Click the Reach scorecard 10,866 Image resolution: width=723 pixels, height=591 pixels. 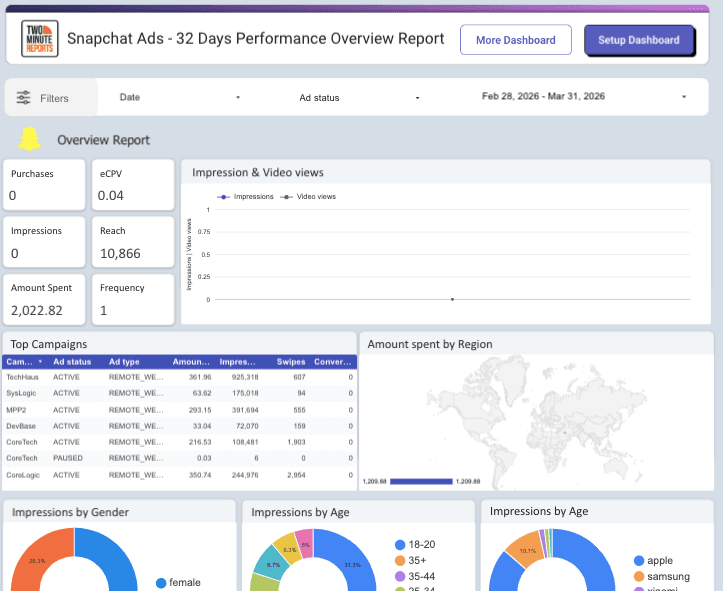click(133, 242)
